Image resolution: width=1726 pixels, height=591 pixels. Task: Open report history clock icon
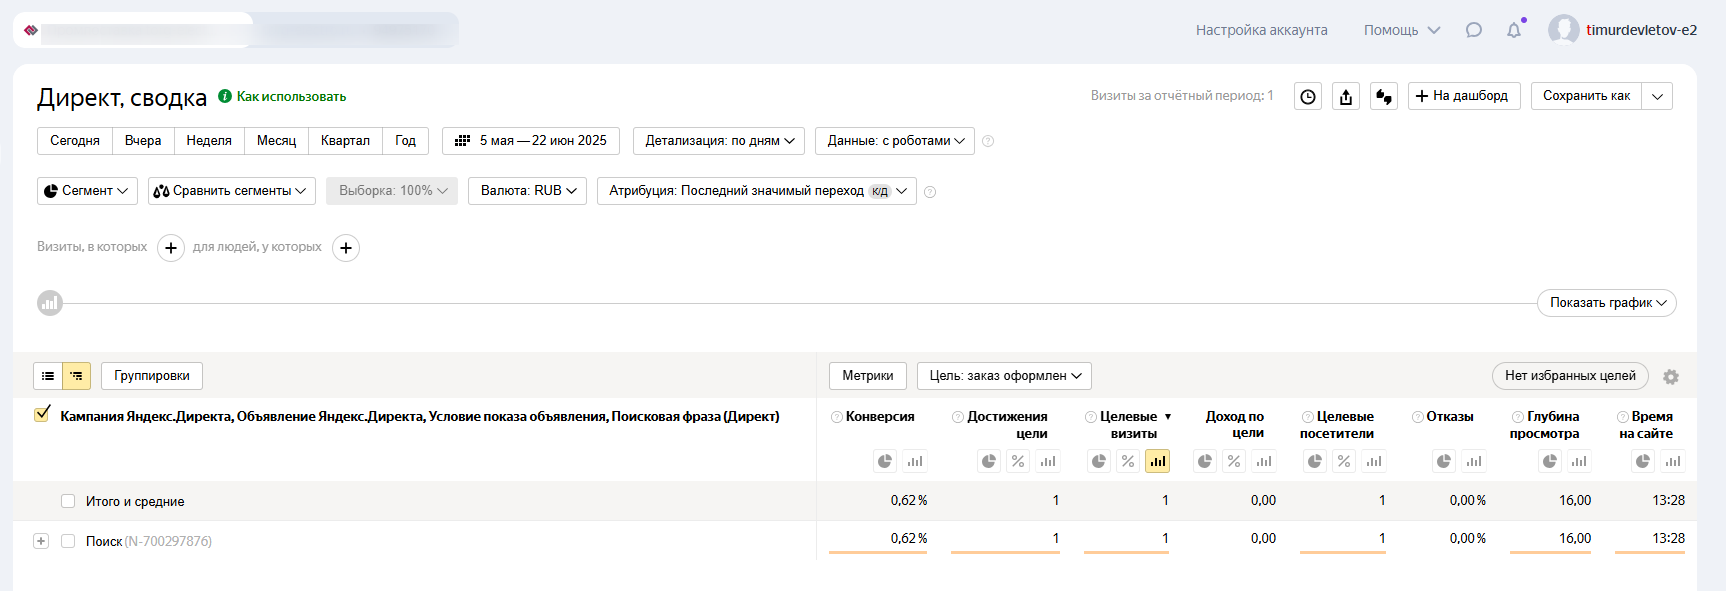(1308, 96)
